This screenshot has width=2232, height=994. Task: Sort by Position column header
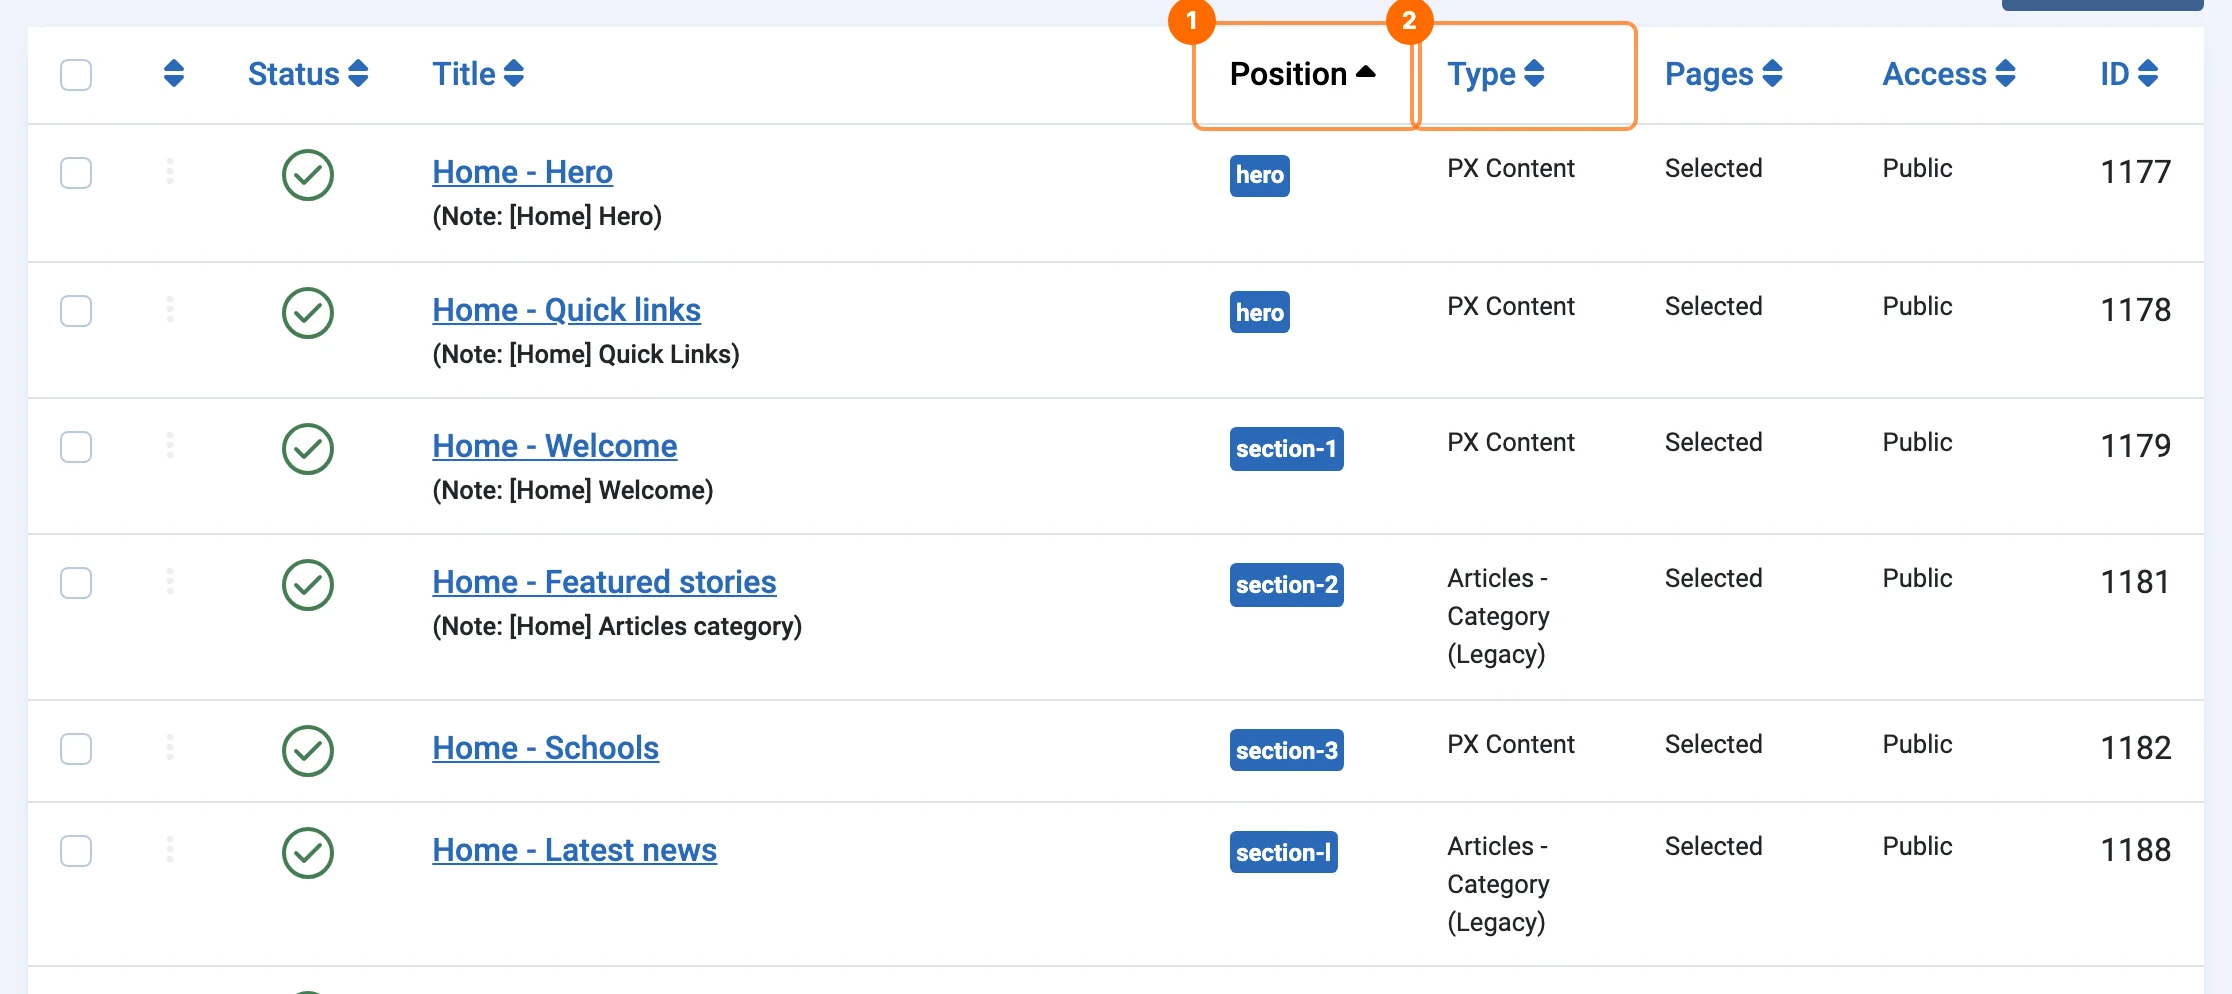pos(1302,74)
